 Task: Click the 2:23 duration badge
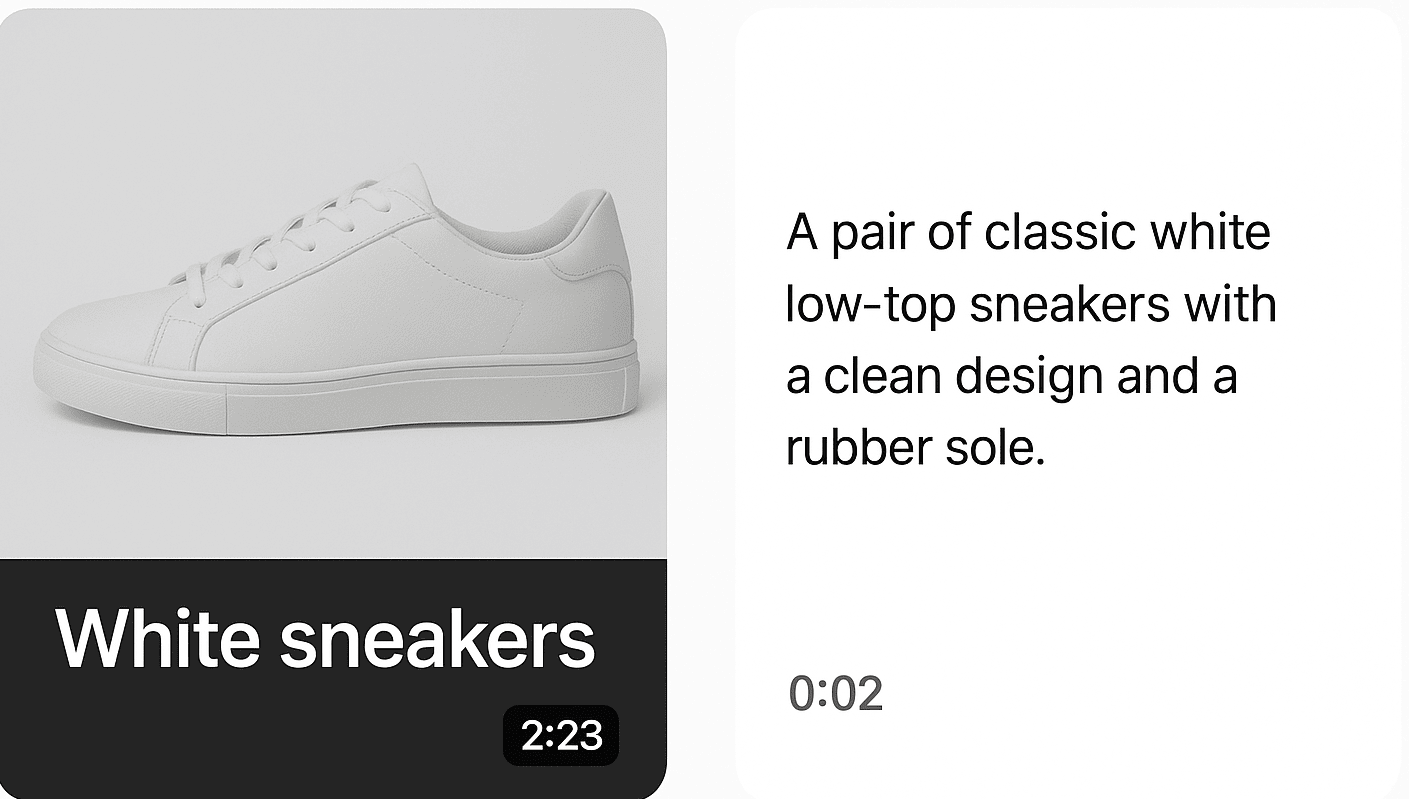[x=561, y=735]
